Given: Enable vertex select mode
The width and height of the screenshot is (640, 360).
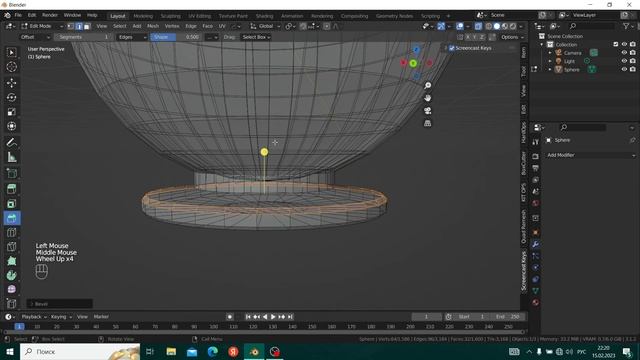Looking at the screenshot, I should (x=71, y=26).
